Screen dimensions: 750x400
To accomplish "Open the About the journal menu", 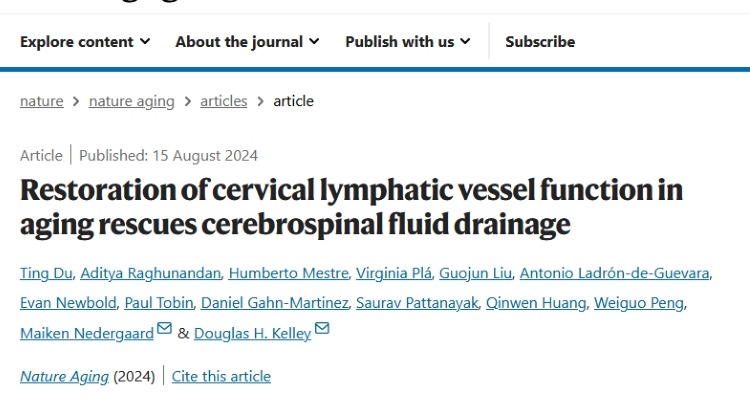I will tap(247, 42).
